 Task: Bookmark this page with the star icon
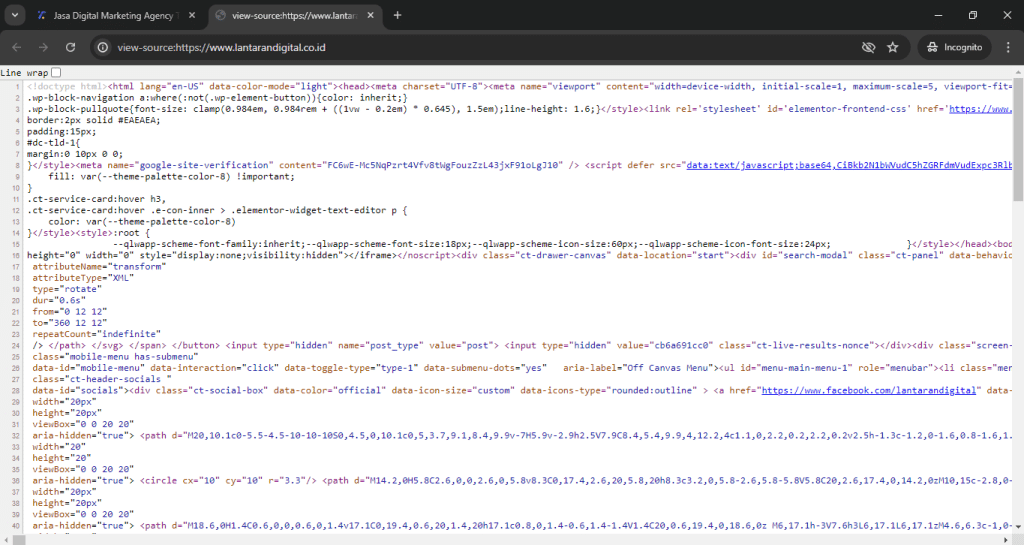point(892,47)
